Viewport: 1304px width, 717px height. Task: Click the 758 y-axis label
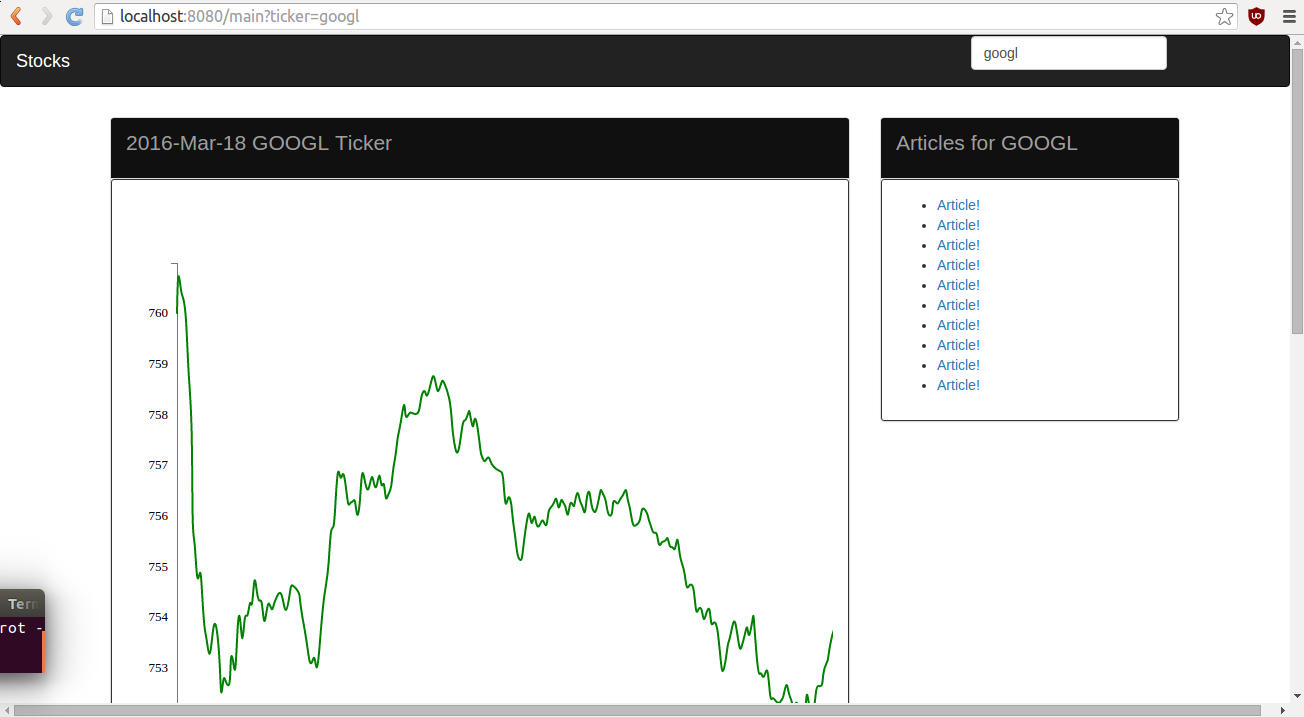(x=158, y=415)
